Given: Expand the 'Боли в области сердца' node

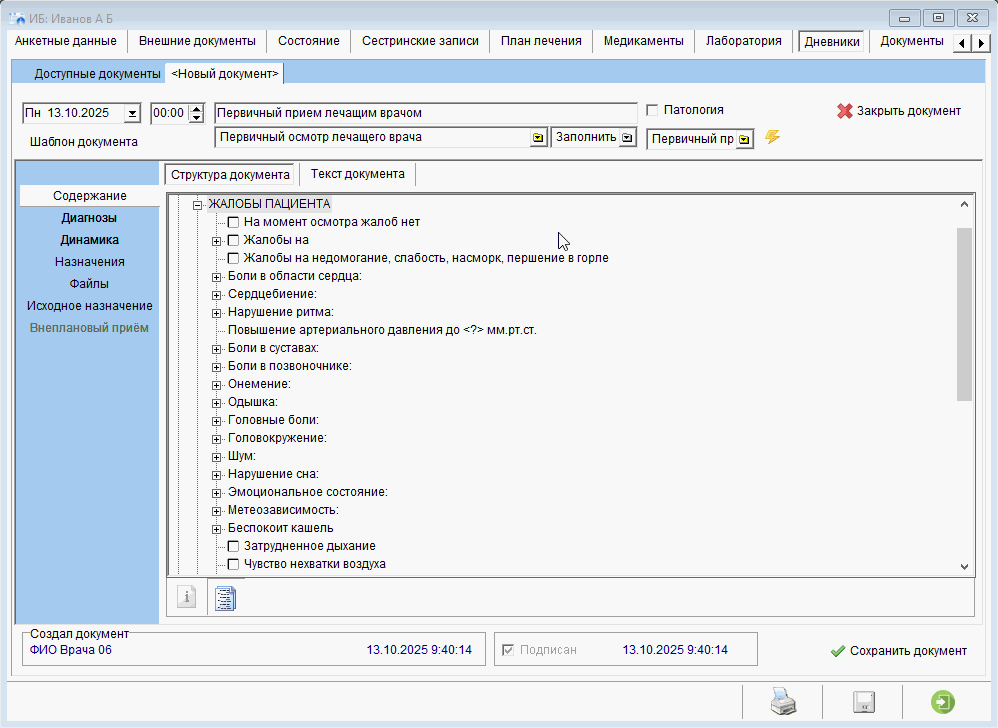Looking at the screenshot, I should coord(217,276).
